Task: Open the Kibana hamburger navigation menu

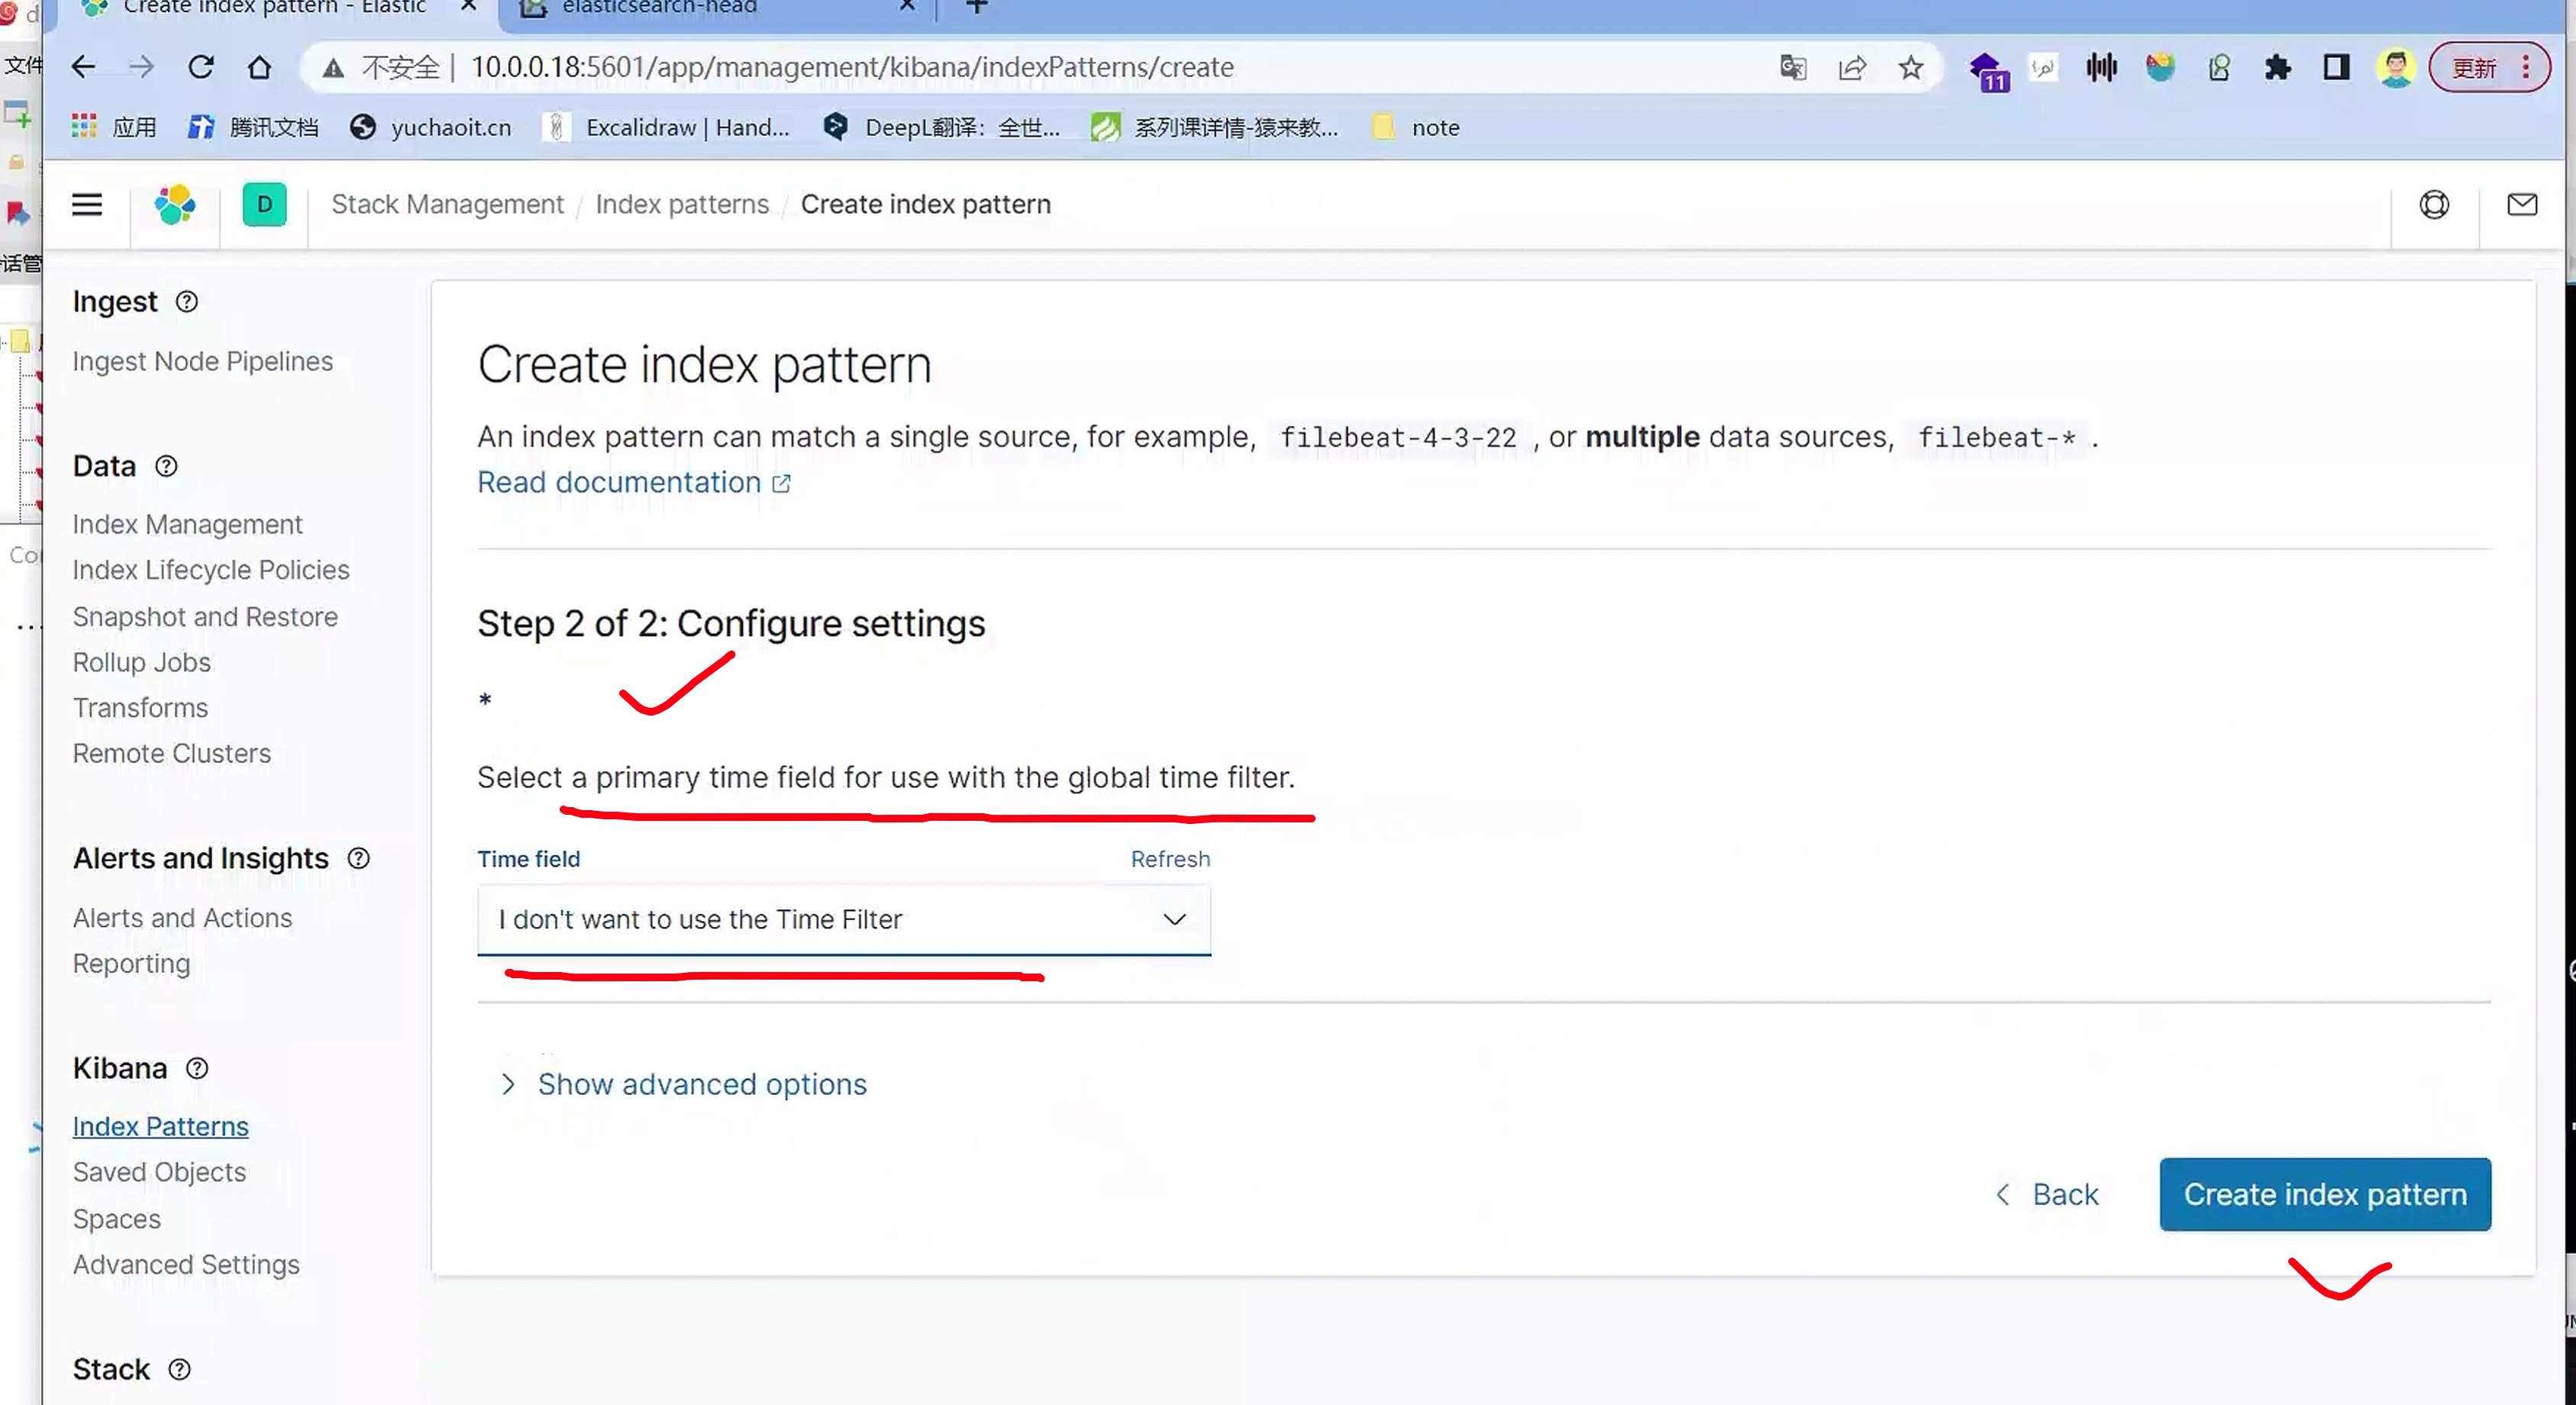Action: click(87, 205)
